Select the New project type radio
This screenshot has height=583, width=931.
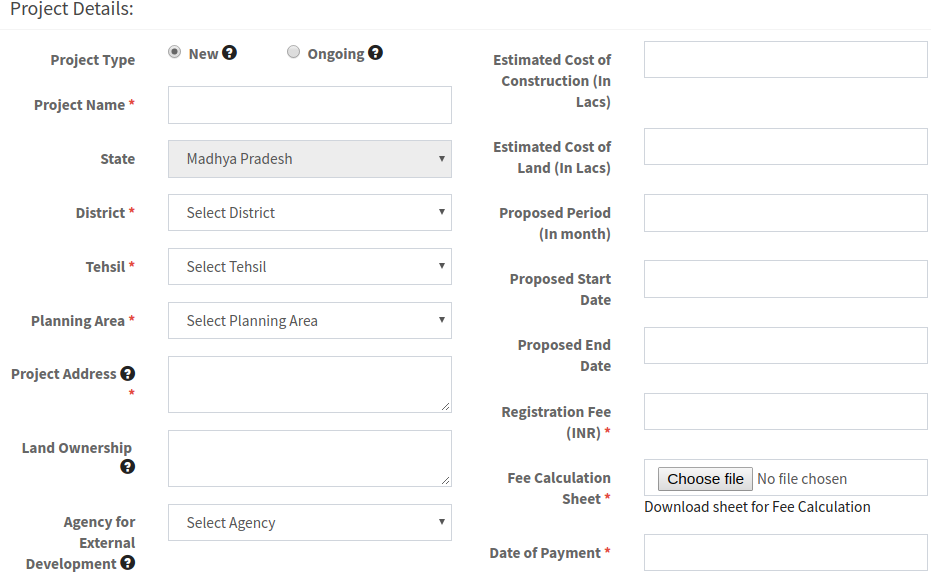tap(175, 52)
